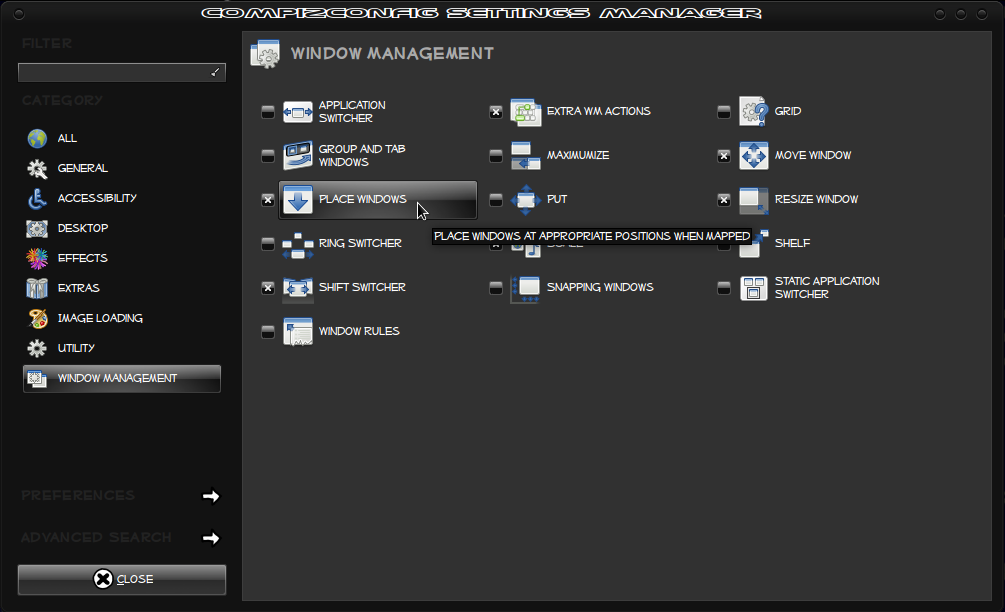
Task: Tick the Static Application Switcher checkbox
Action: tap(724, 288)
